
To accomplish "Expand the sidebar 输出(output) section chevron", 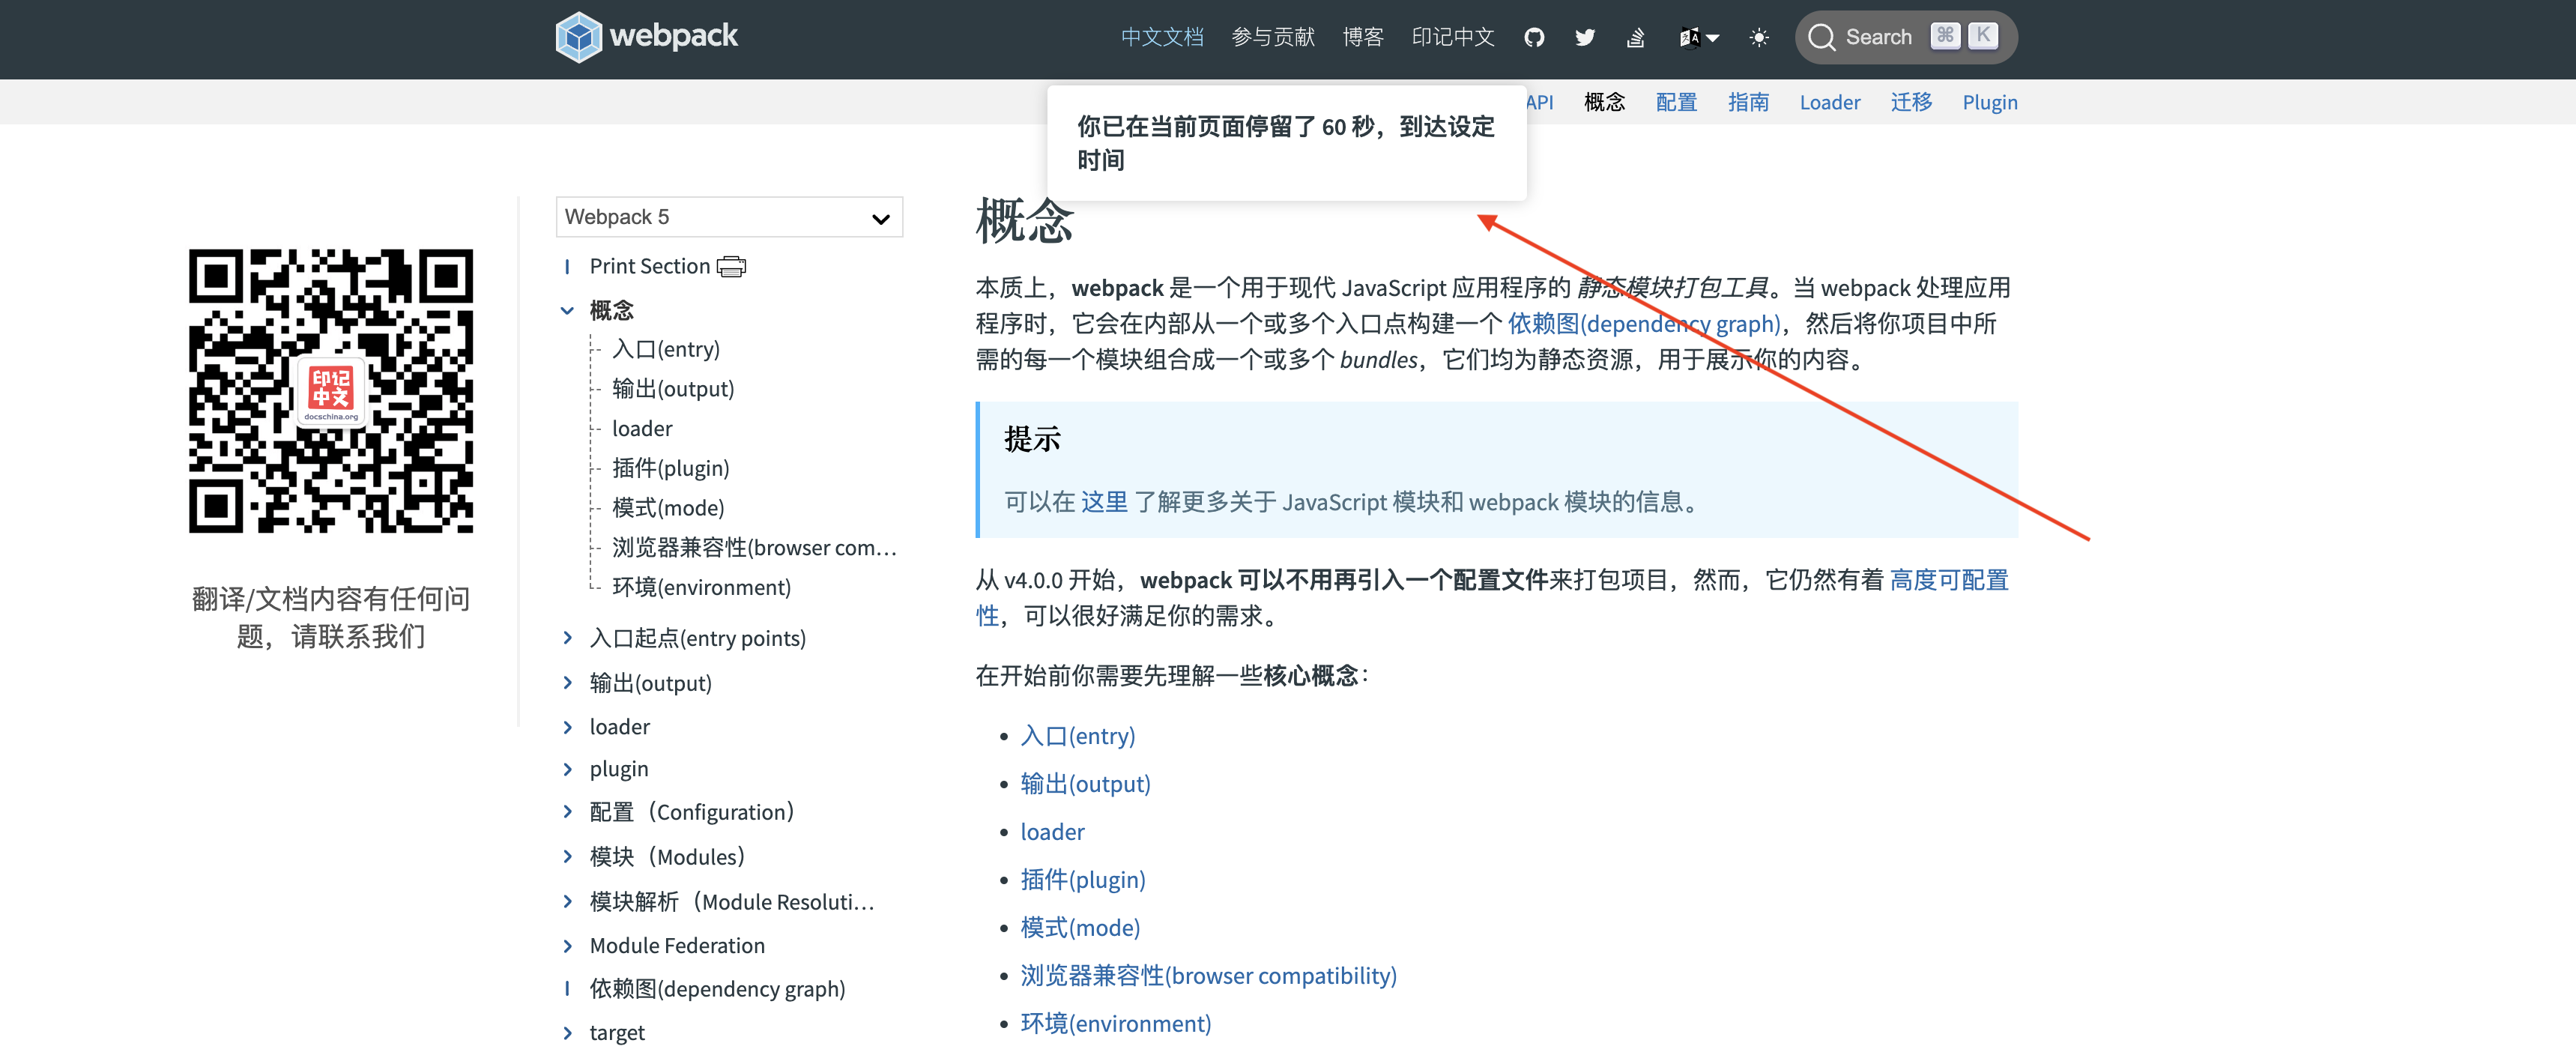I will [567, 683].
